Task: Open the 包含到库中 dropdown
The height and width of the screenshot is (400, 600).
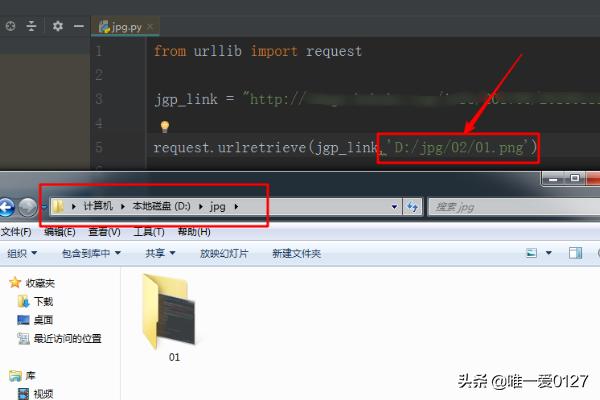Action: pyautogui.click(x=90, y=254)
